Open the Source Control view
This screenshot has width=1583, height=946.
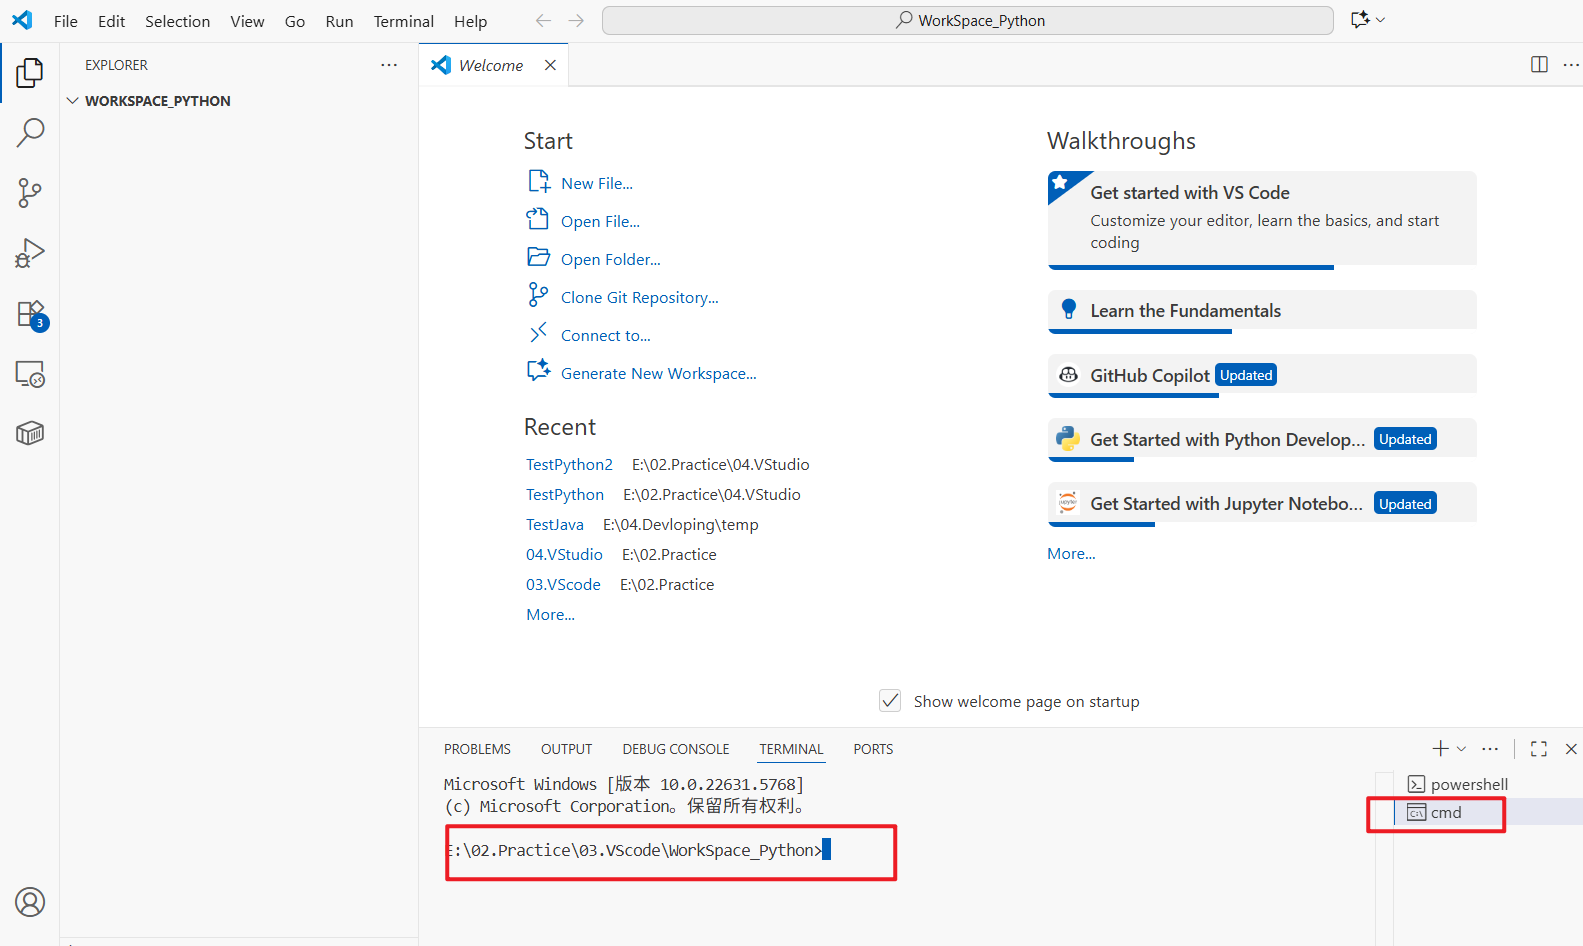tap(30, 193)
